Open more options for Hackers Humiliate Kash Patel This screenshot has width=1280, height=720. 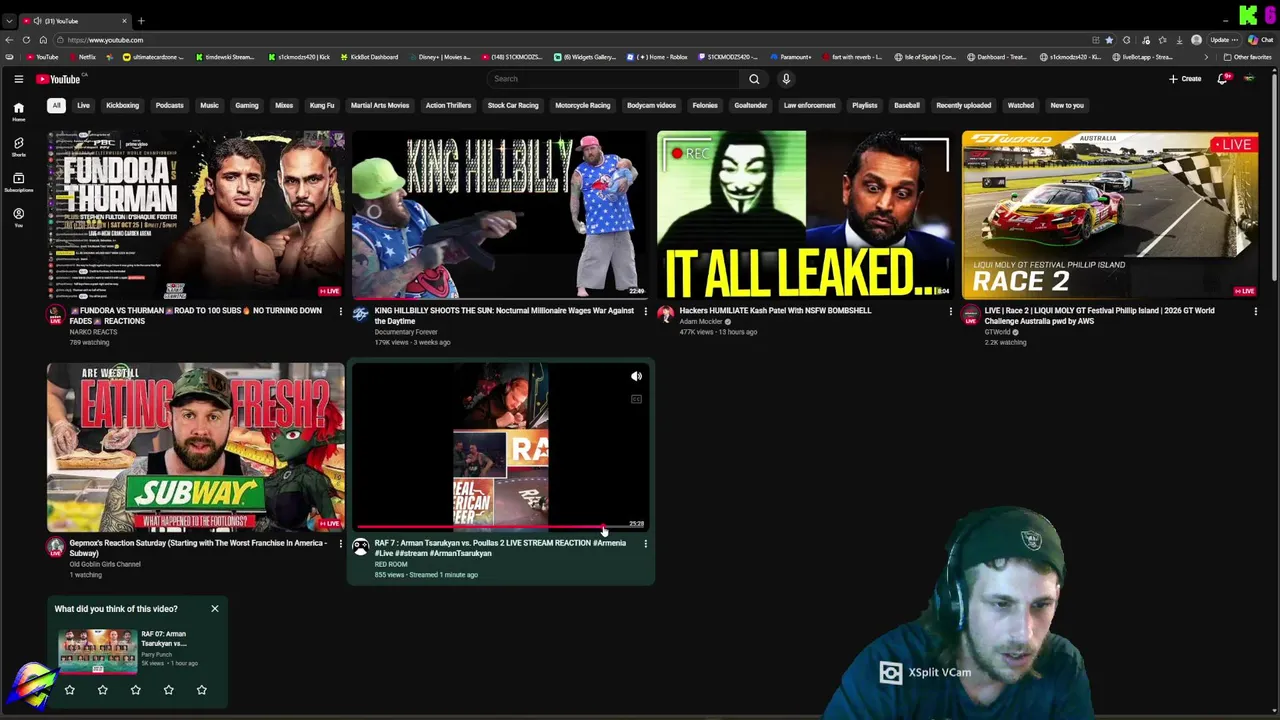click(950, 311)
